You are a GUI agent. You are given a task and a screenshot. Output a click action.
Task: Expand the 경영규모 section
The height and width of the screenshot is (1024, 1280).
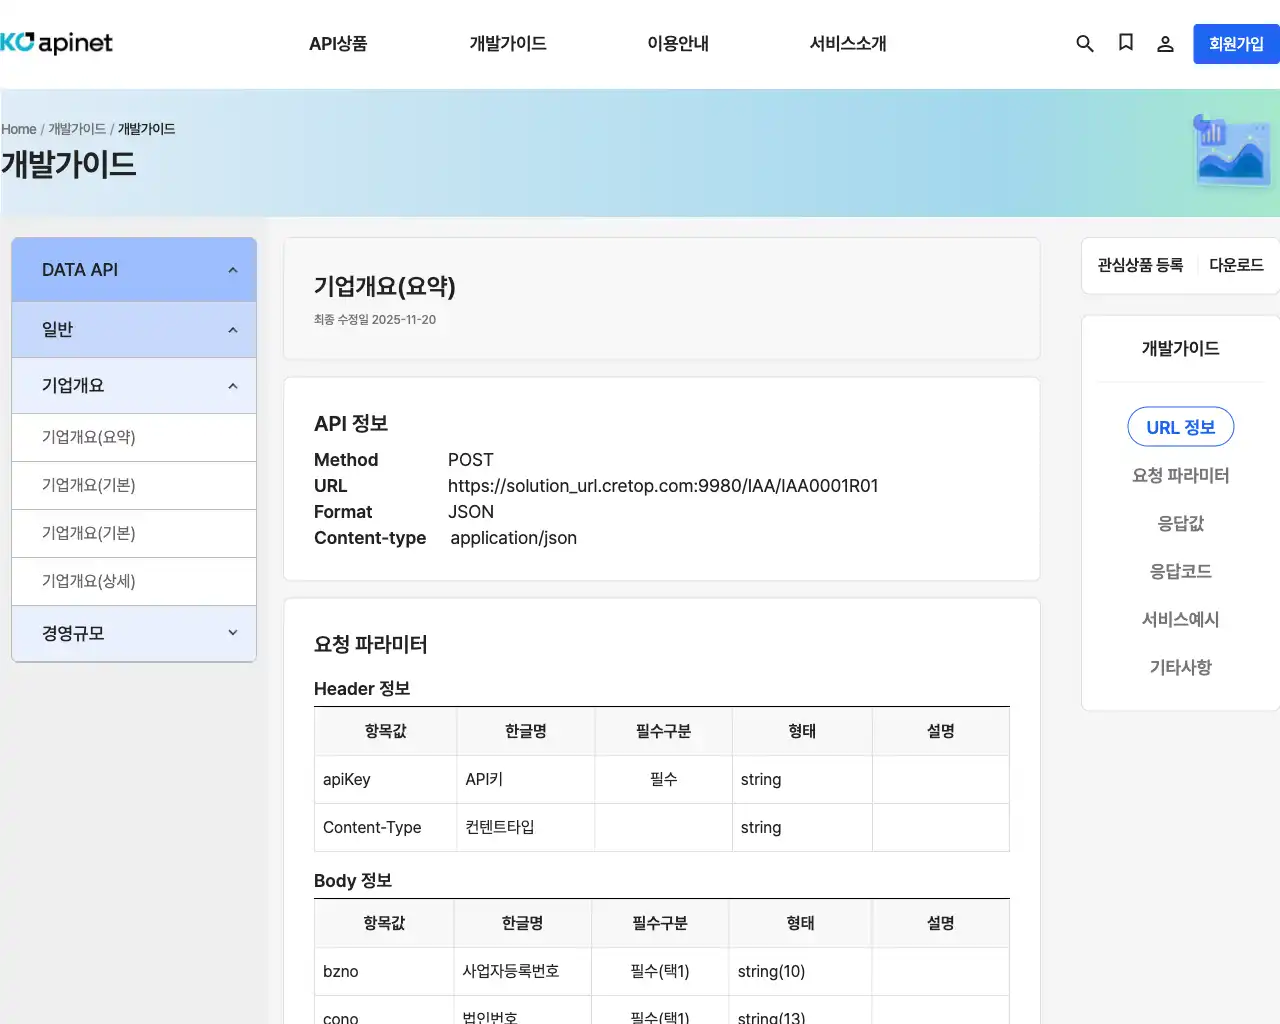coord(133,633)
